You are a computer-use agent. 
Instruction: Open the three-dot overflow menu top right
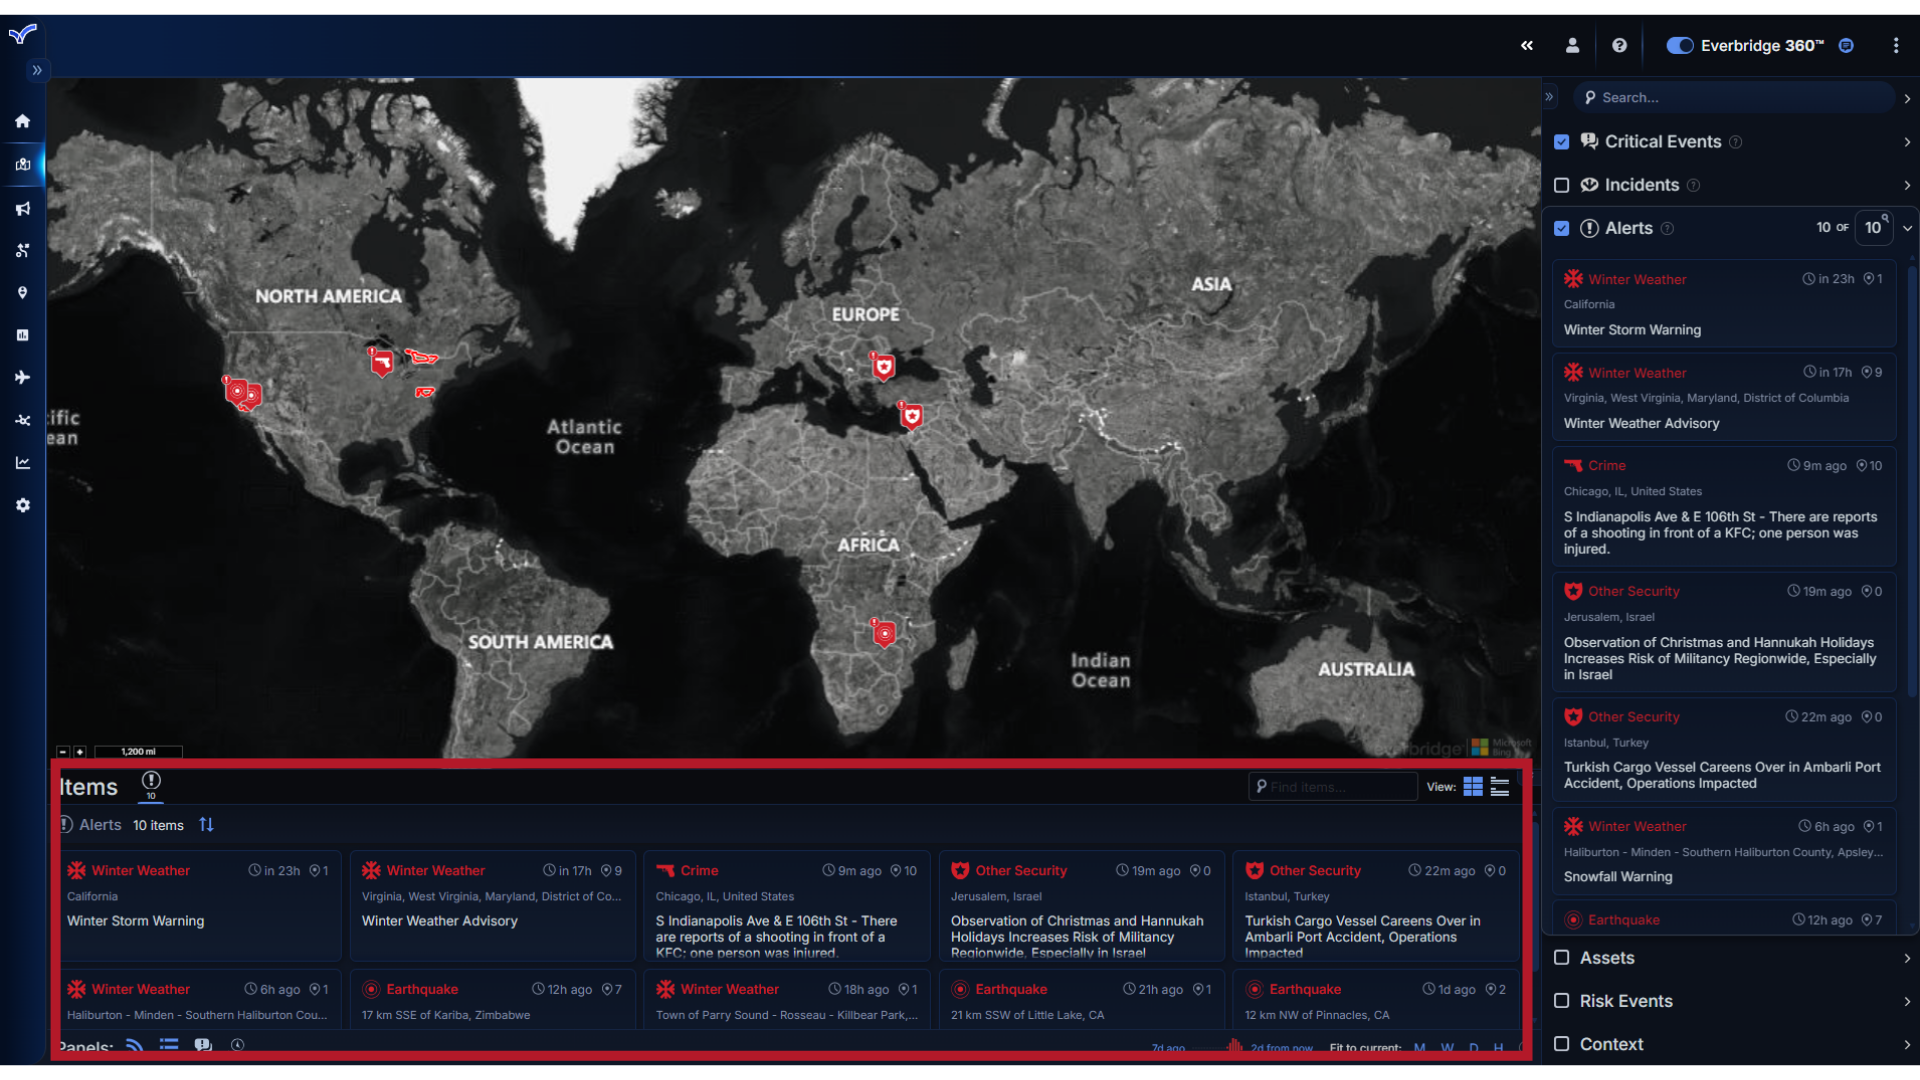point(1895,45)
